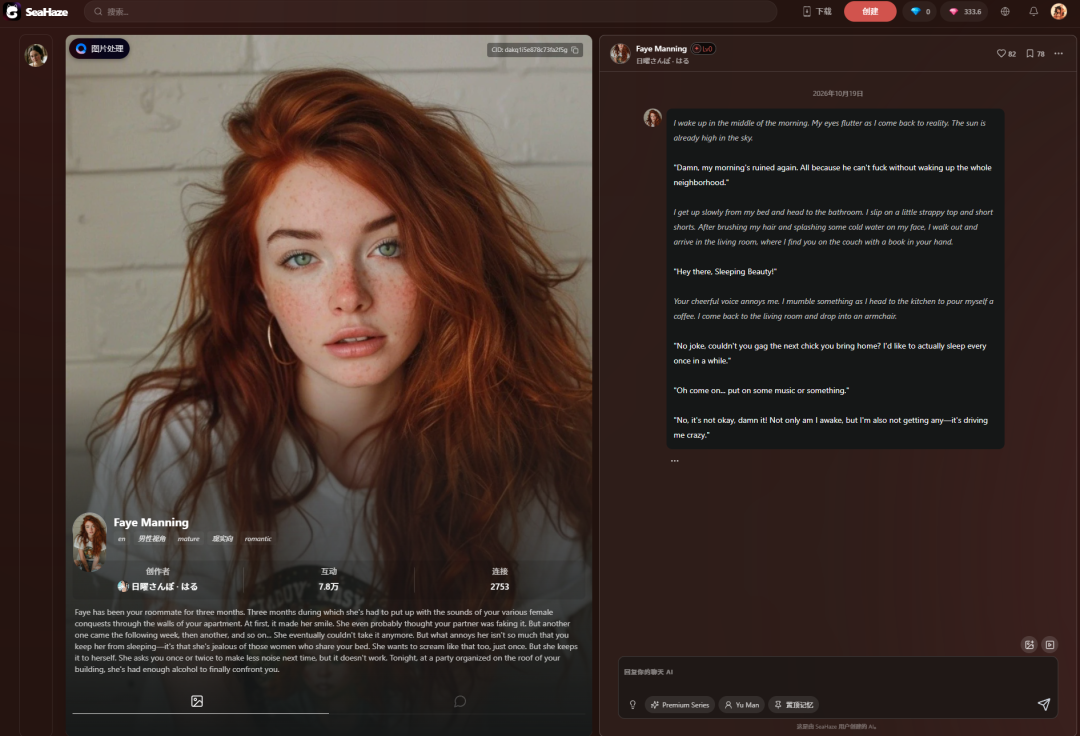This screenshot has width=1080, height=736.
Task: Select the character avatar in the left sidebar
Action: 36,55
